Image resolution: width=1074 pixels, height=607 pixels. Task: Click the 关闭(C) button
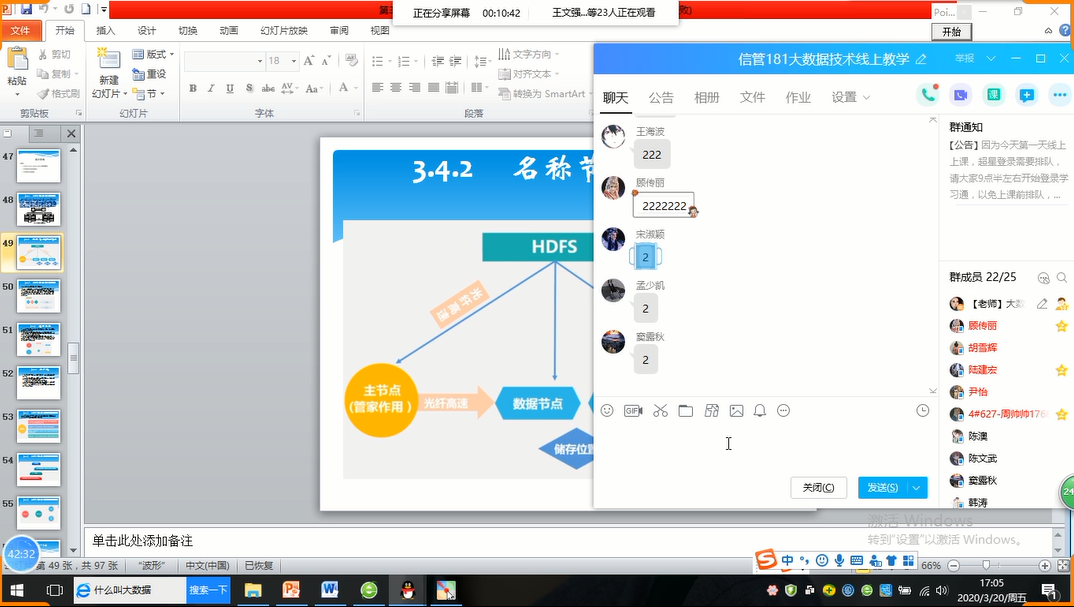point(818,487)
